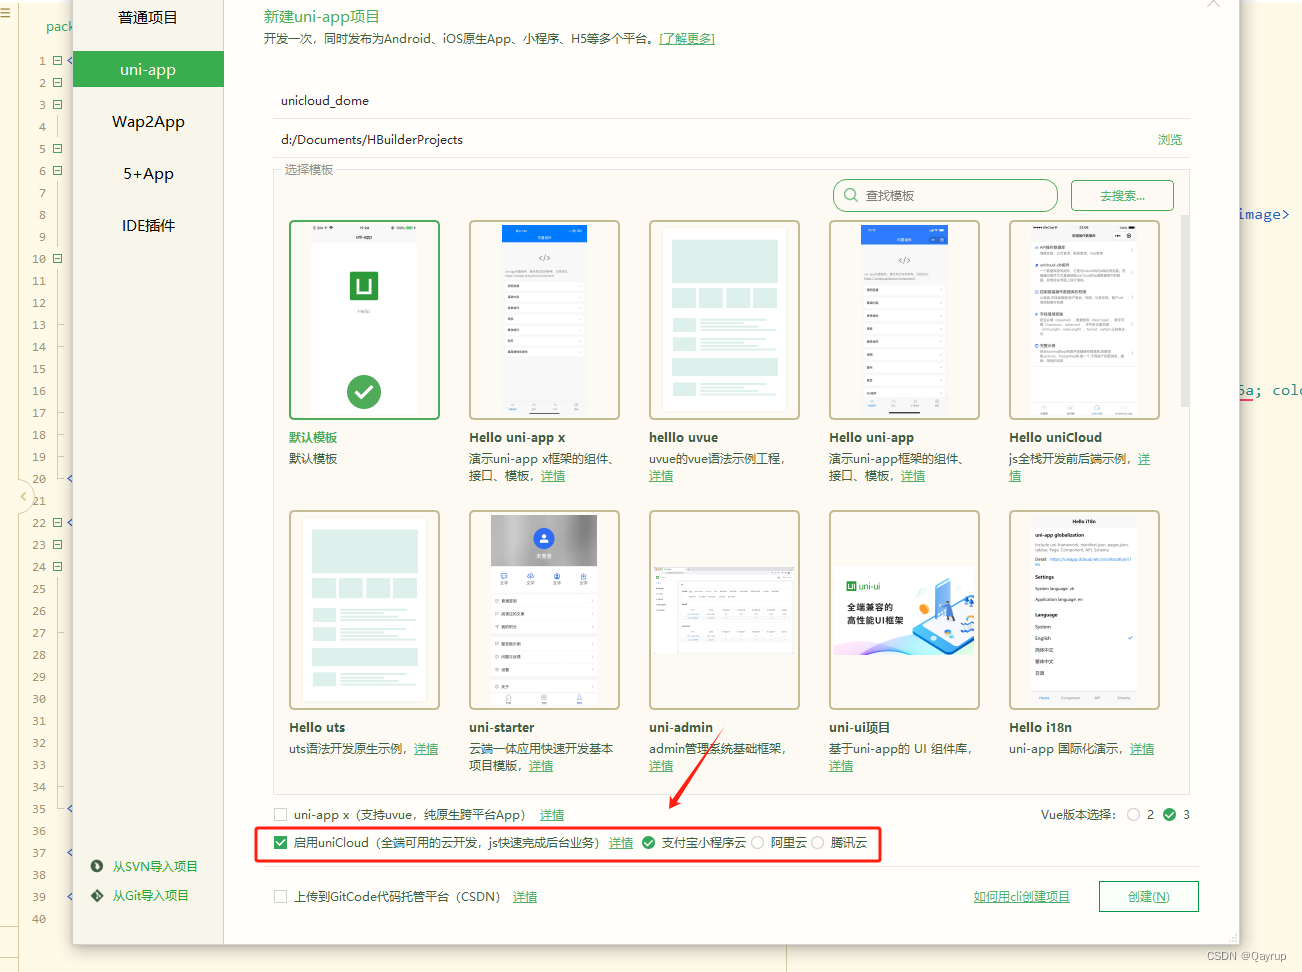
Task: Open 详情 link beside 启用uniCloud
Action: [621, 843]
